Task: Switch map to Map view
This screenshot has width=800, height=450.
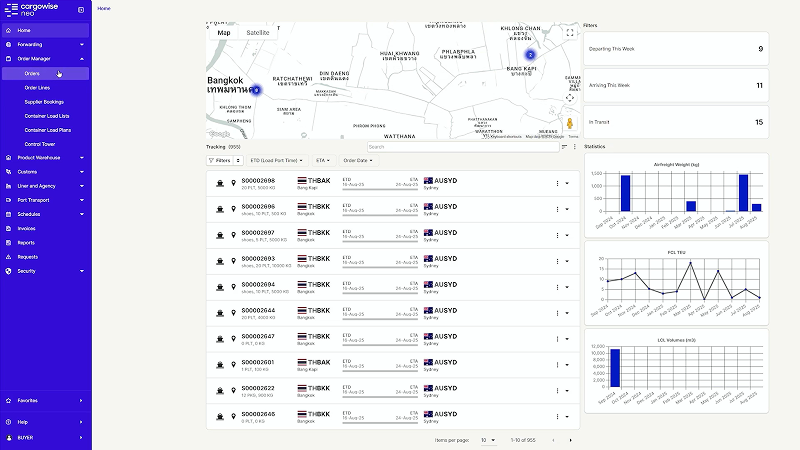Action: (x=224, y=33)
